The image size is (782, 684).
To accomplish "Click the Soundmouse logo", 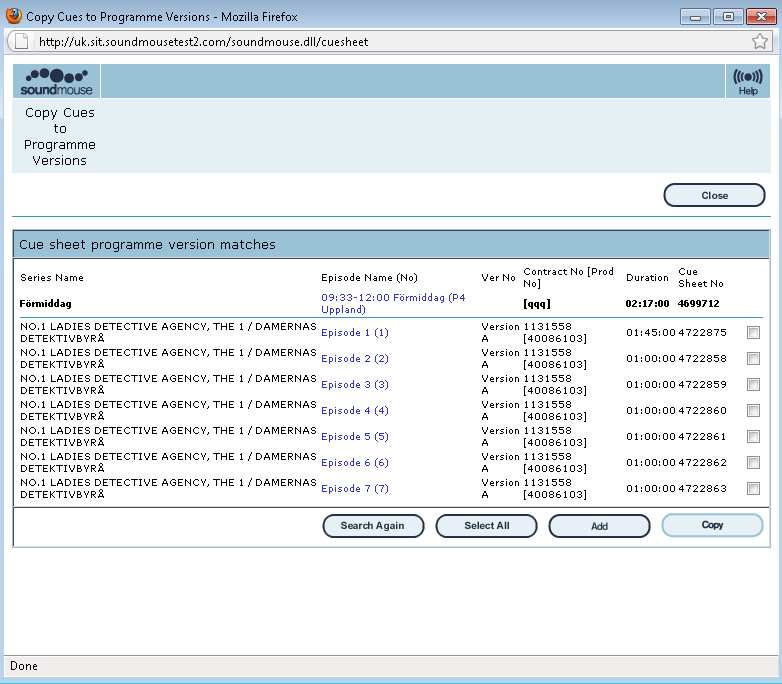I will coord(56,81).
